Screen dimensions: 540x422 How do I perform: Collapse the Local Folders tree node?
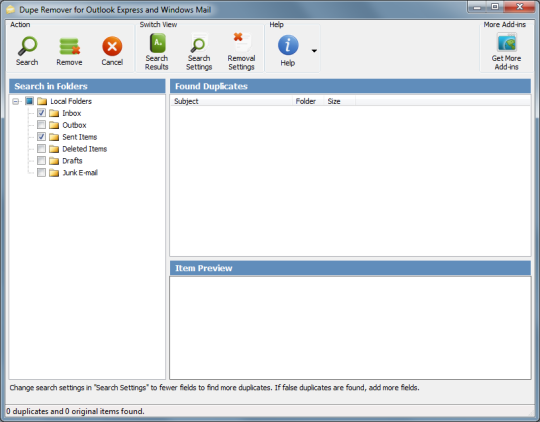15,101
